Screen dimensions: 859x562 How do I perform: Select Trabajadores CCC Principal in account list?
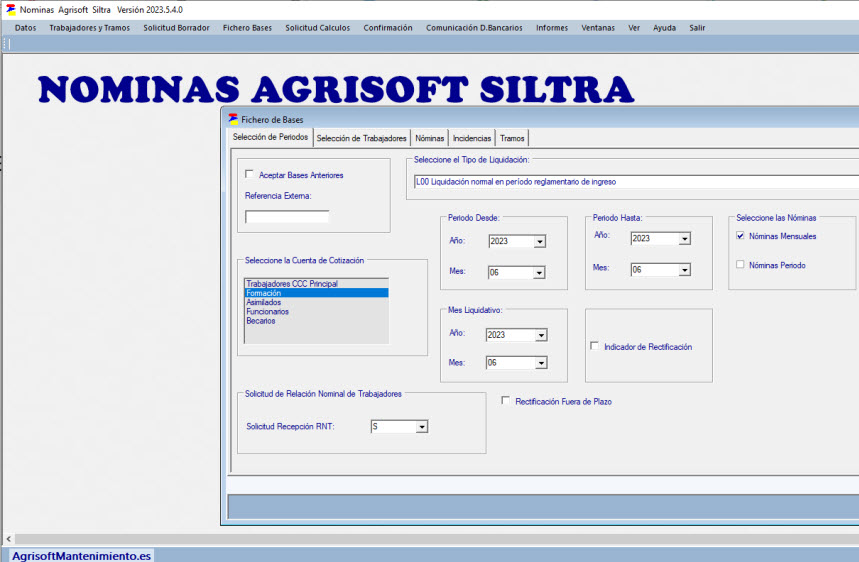point(317,284)
